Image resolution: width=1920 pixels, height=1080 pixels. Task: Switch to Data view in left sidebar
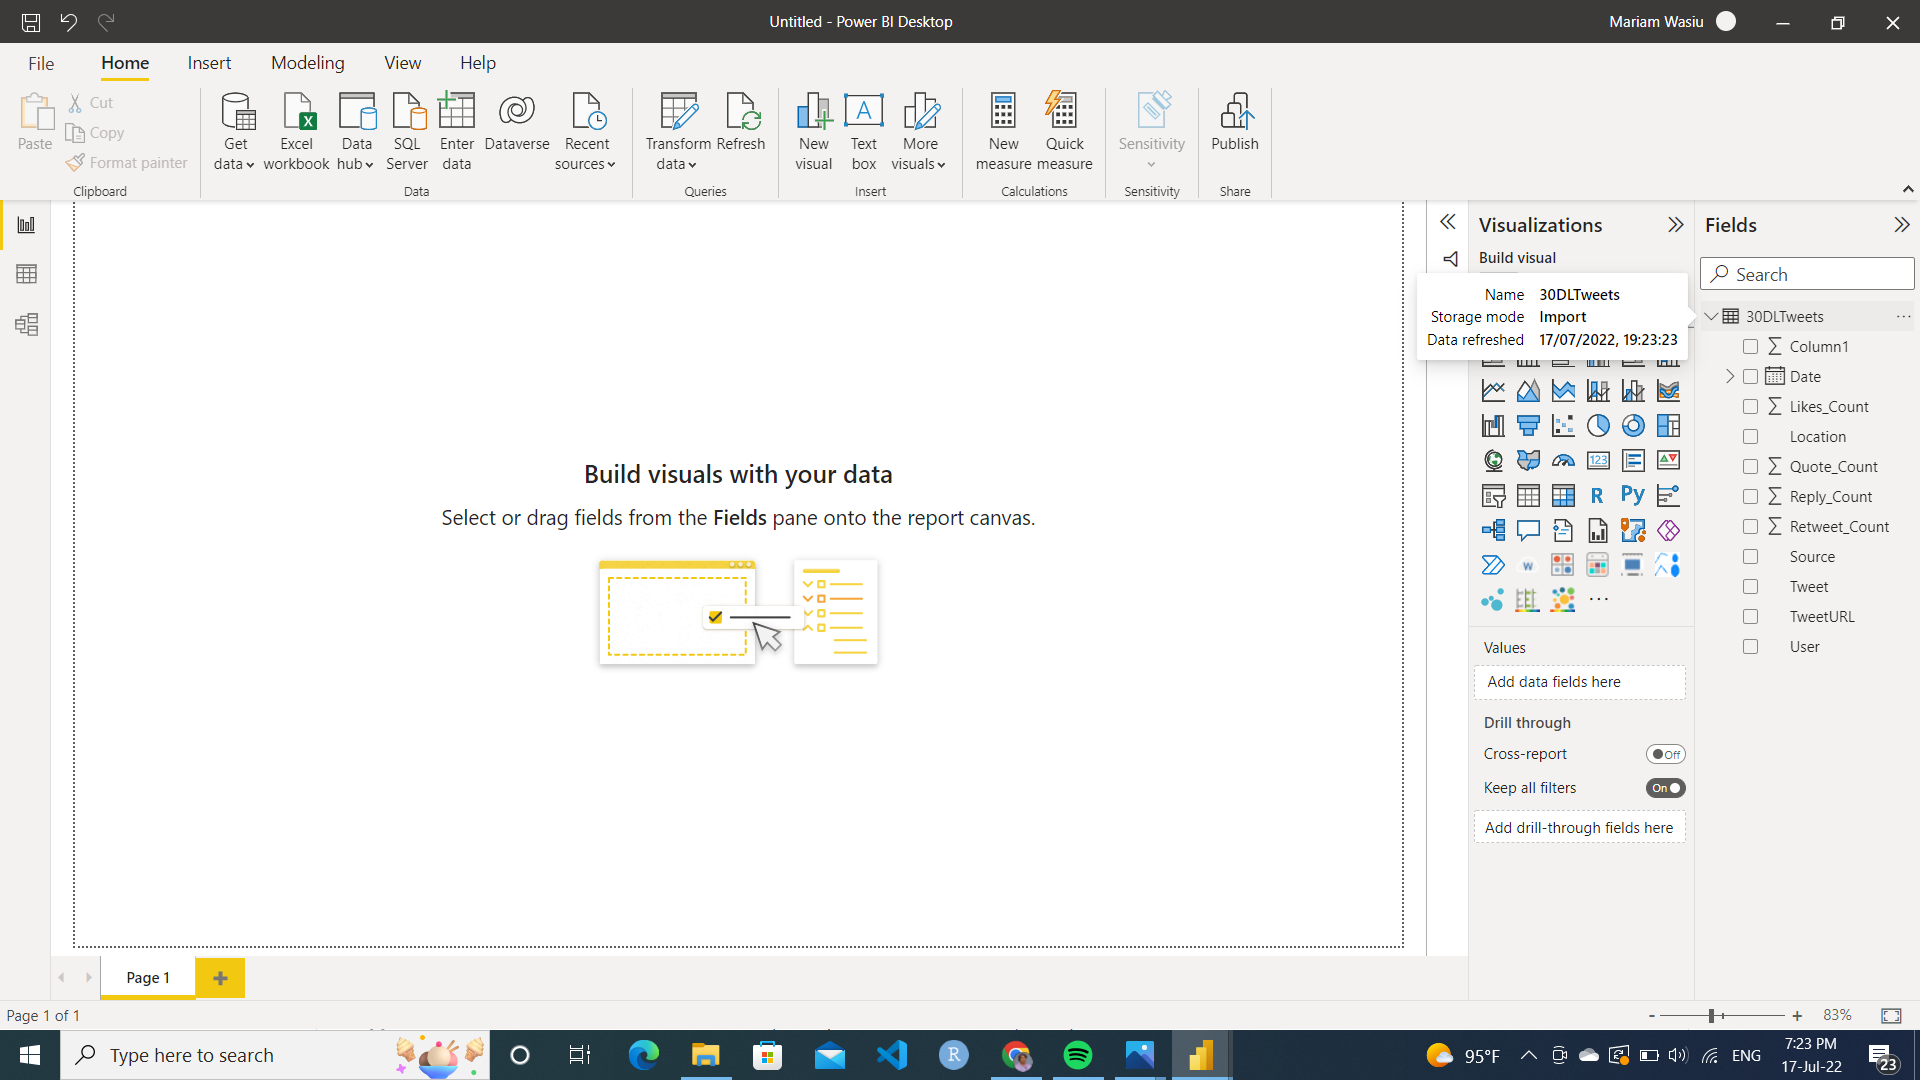(27, 274)
